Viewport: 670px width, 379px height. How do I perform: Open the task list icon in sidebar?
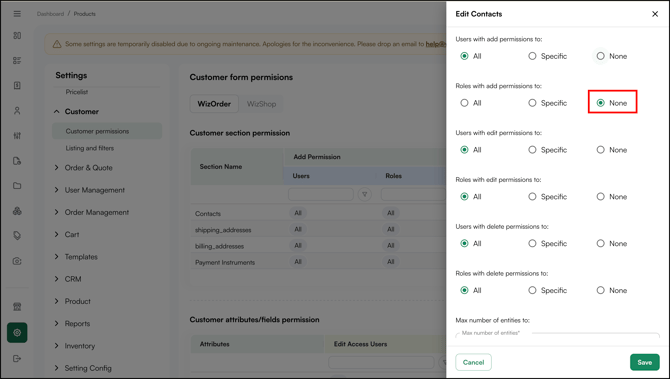click(17, 60)
